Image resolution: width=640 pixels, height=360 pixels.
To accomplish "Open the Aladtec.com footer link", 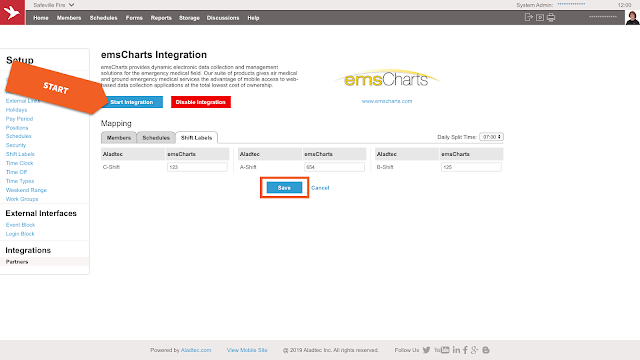I will click(196, 350).
